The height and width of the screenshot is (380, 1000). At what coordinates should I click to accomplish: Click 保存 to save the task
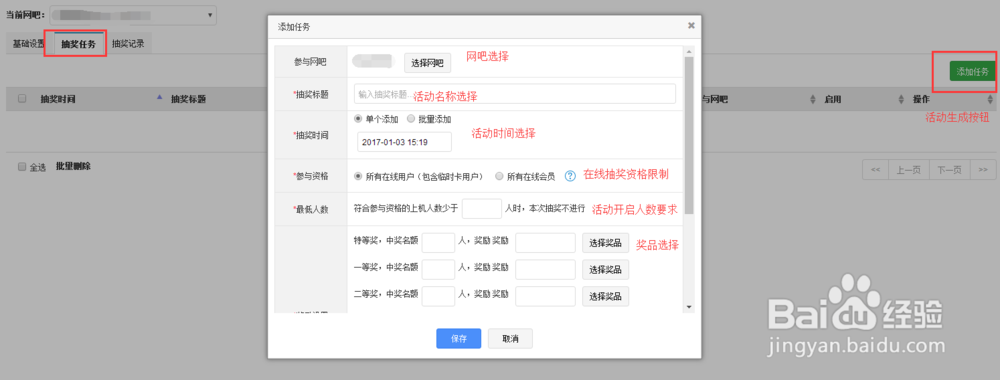coord(459,339)
